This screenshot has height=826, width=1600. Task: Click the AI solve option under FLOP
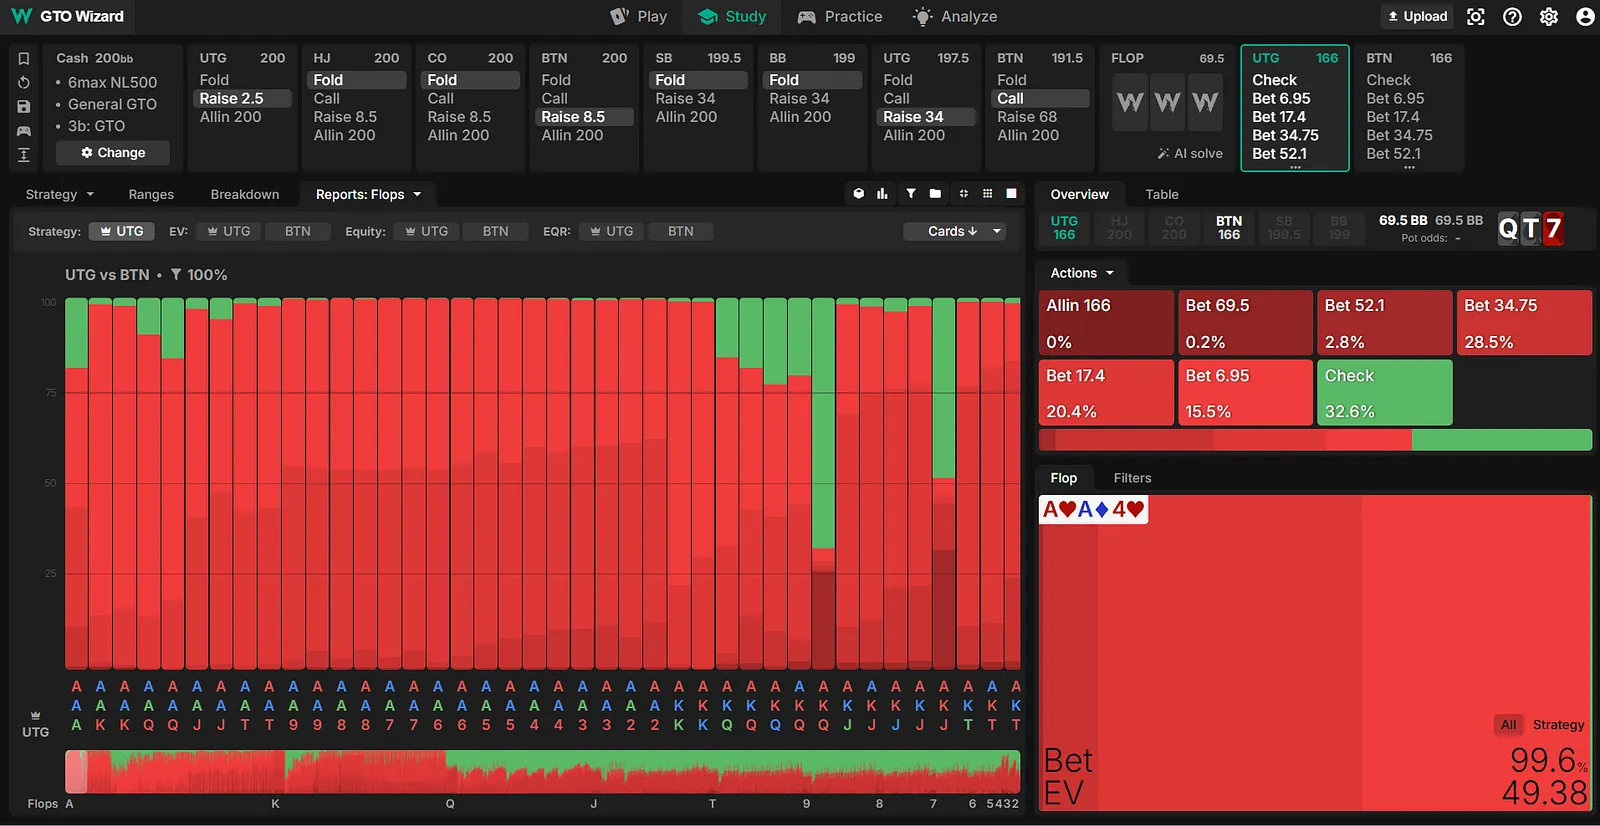(x=1190, y=153)
